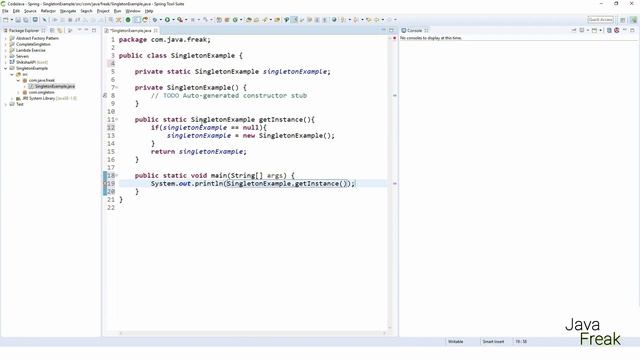Select SingletonExample.java in the tree
640x360 pixels.
[55, 86]
